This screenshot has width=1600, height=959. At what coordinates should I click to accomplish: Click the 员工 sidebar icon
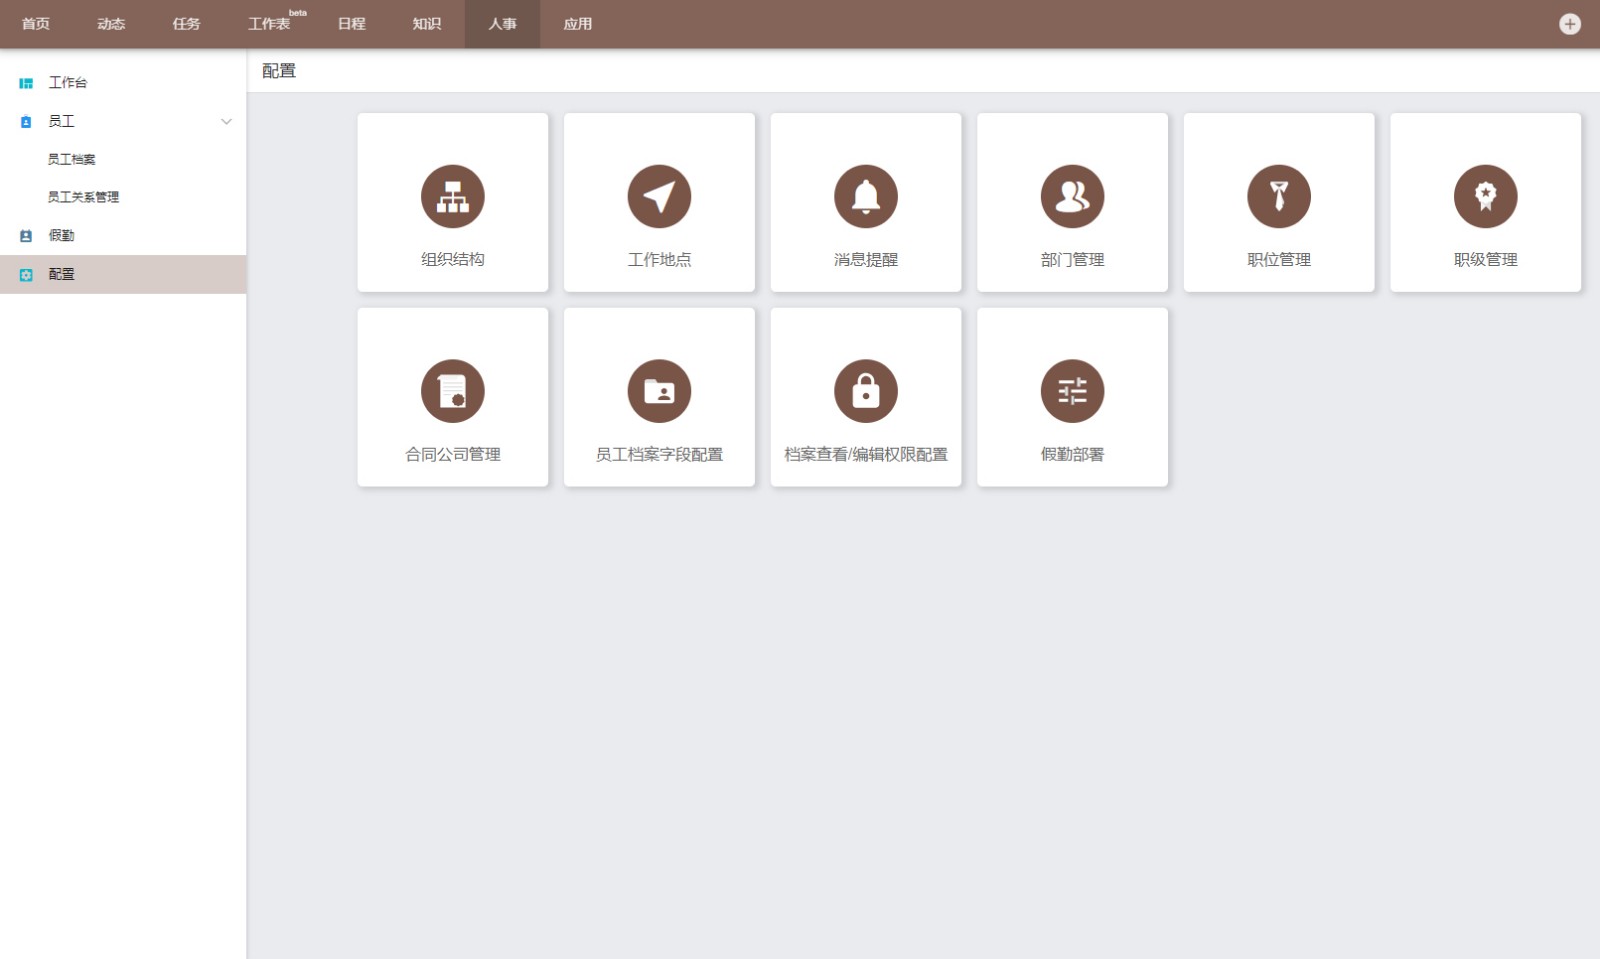coord(26,122)
